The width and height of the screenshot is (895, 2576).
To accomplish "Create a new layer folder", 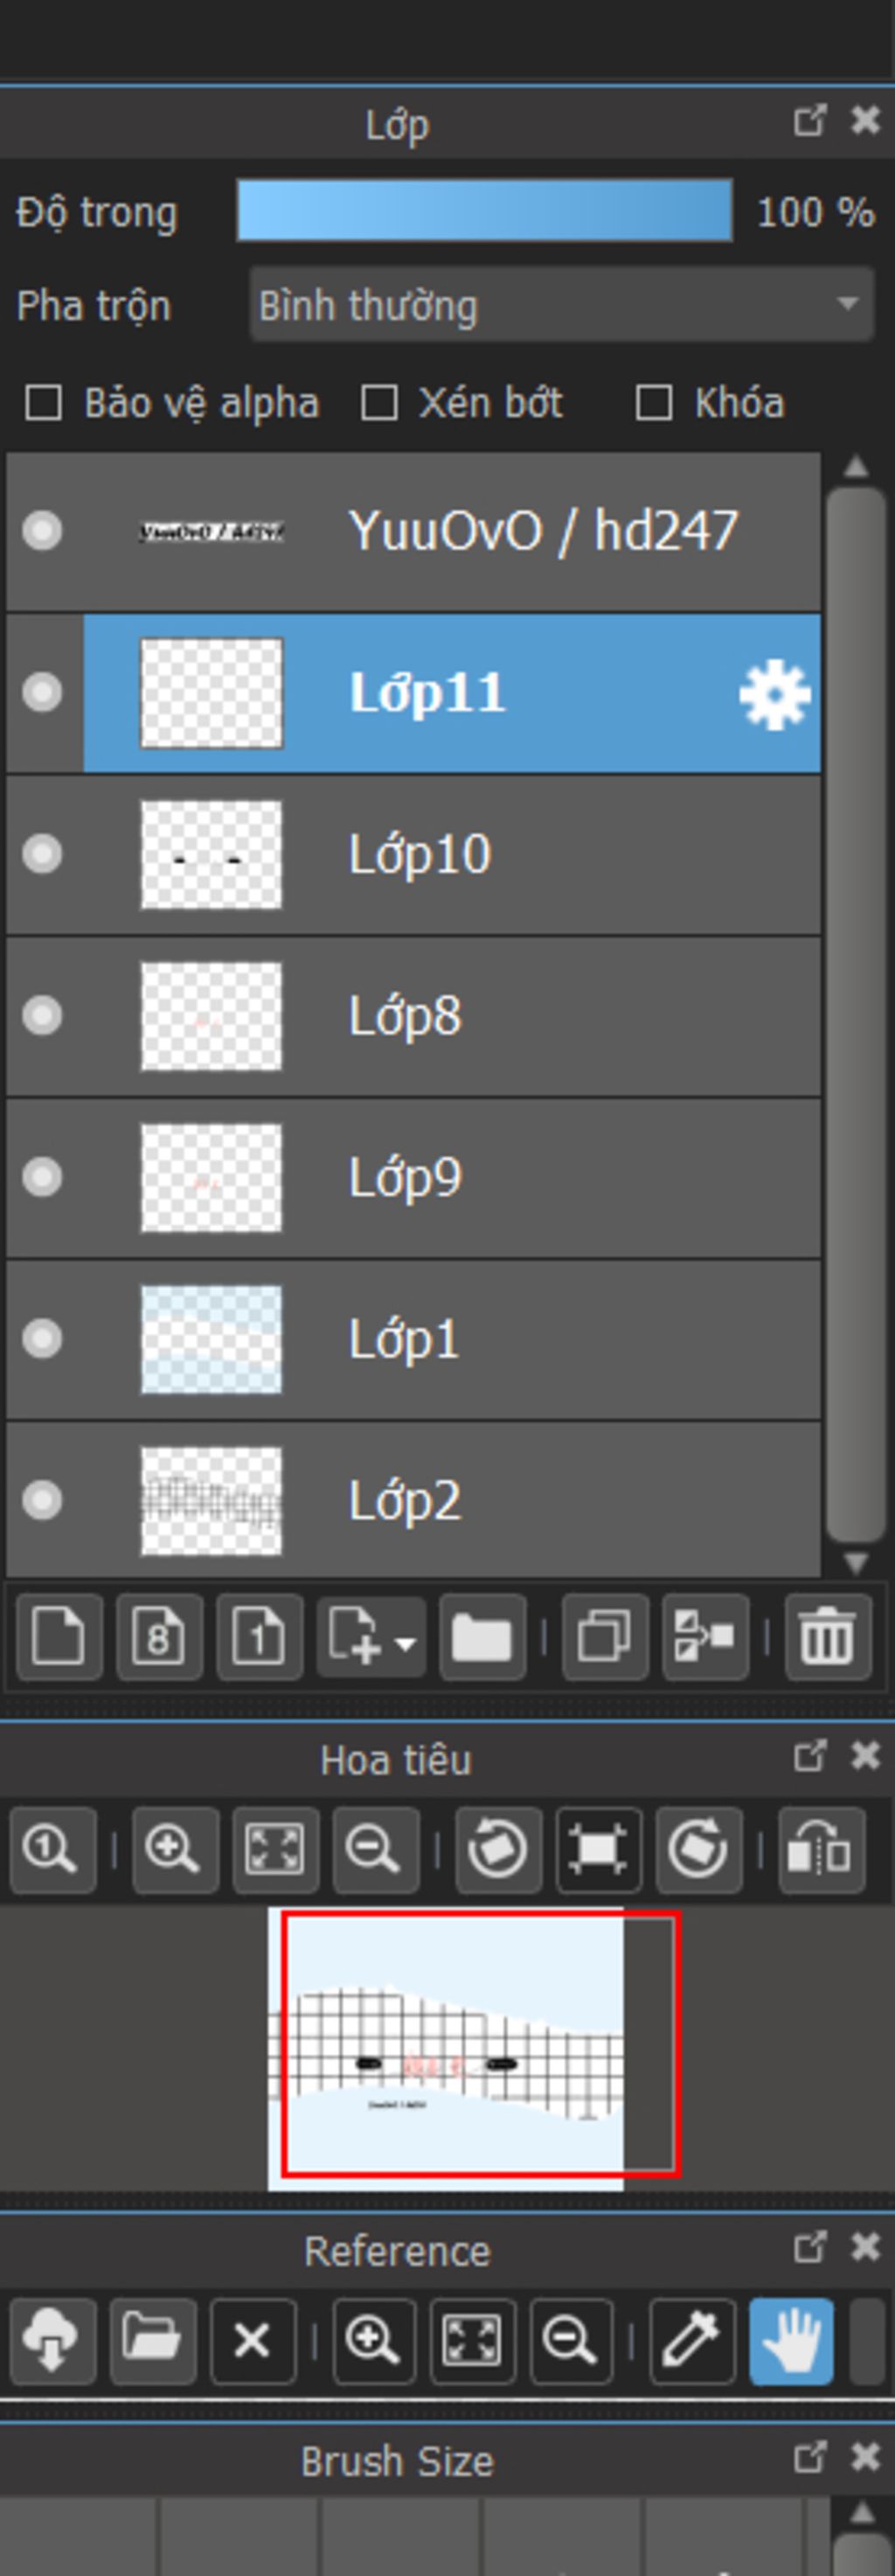I will [482, 1637].
